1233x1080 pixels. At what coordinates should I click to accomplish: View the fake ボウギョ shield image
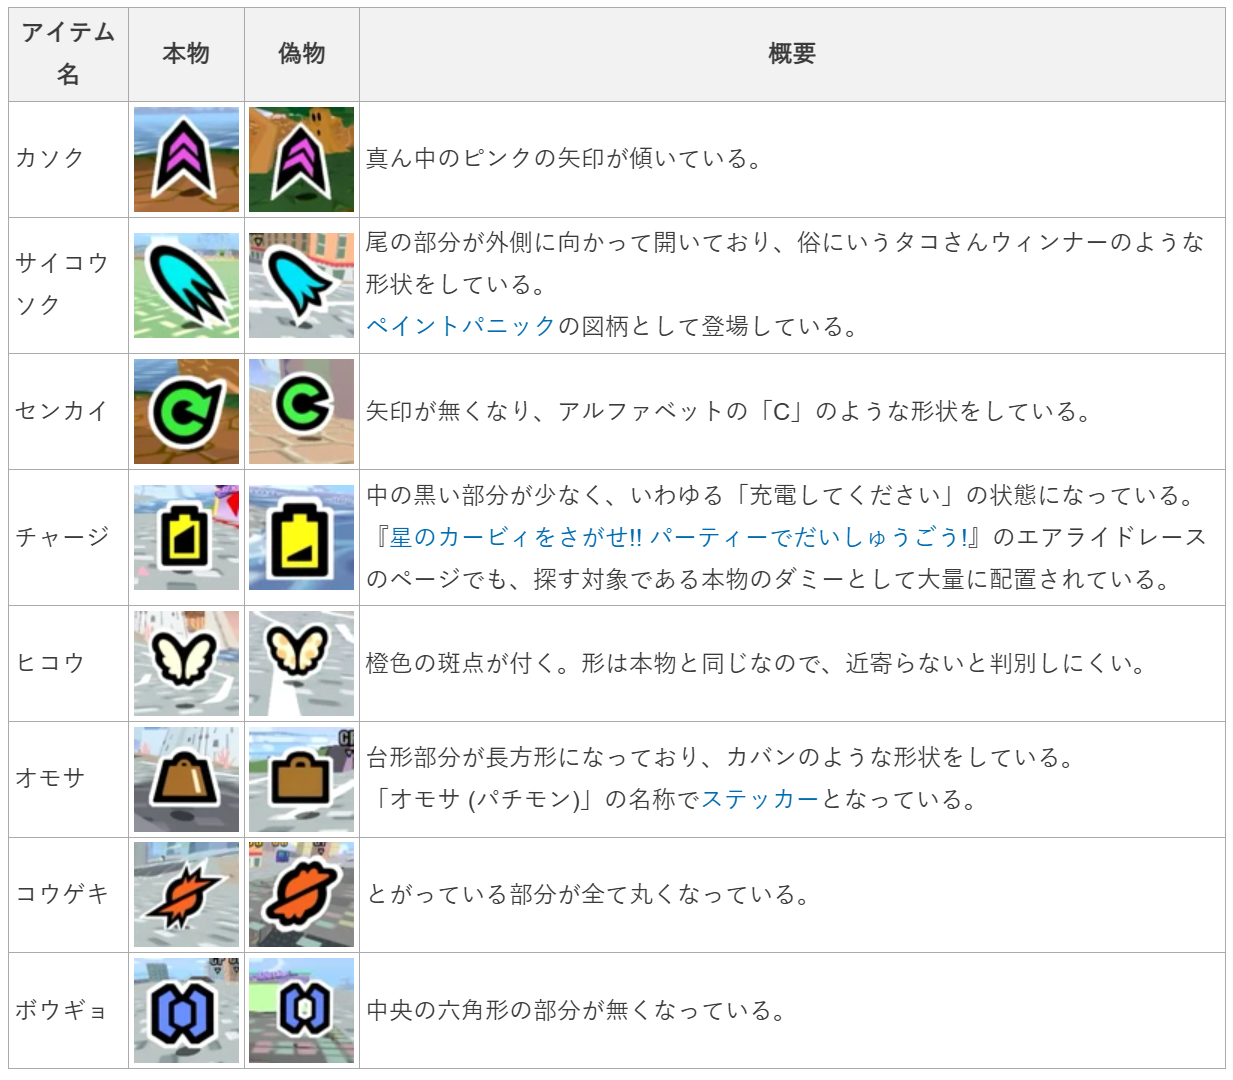pyautogui.click(x=301, y=1010)
